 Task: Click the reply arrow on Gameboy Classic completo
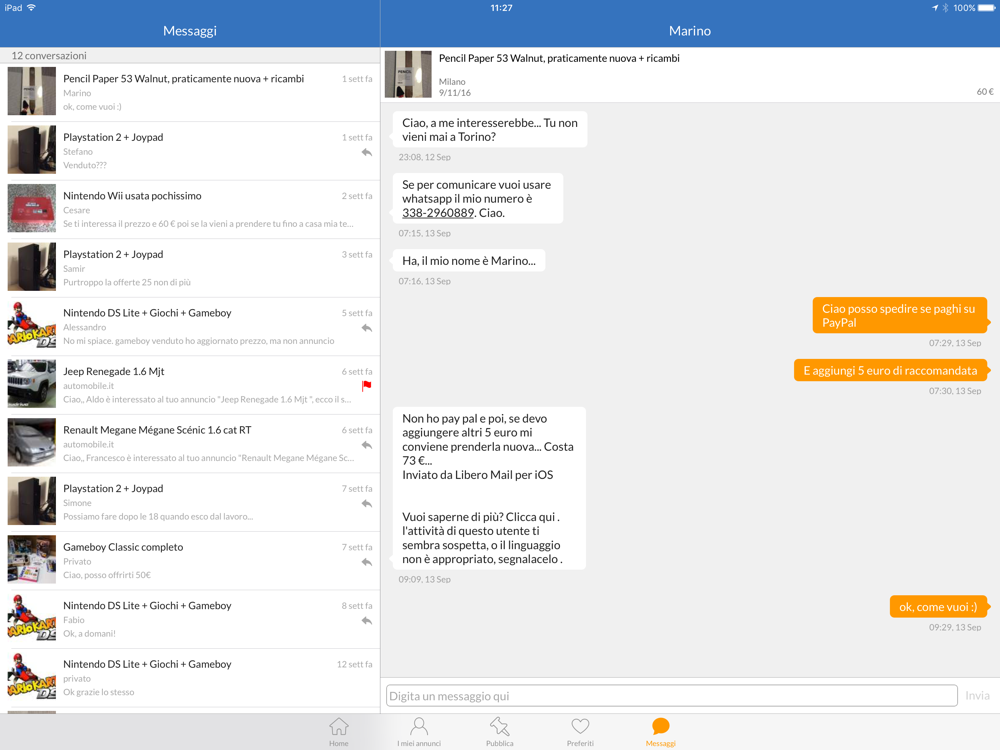(x=367, y=562)
